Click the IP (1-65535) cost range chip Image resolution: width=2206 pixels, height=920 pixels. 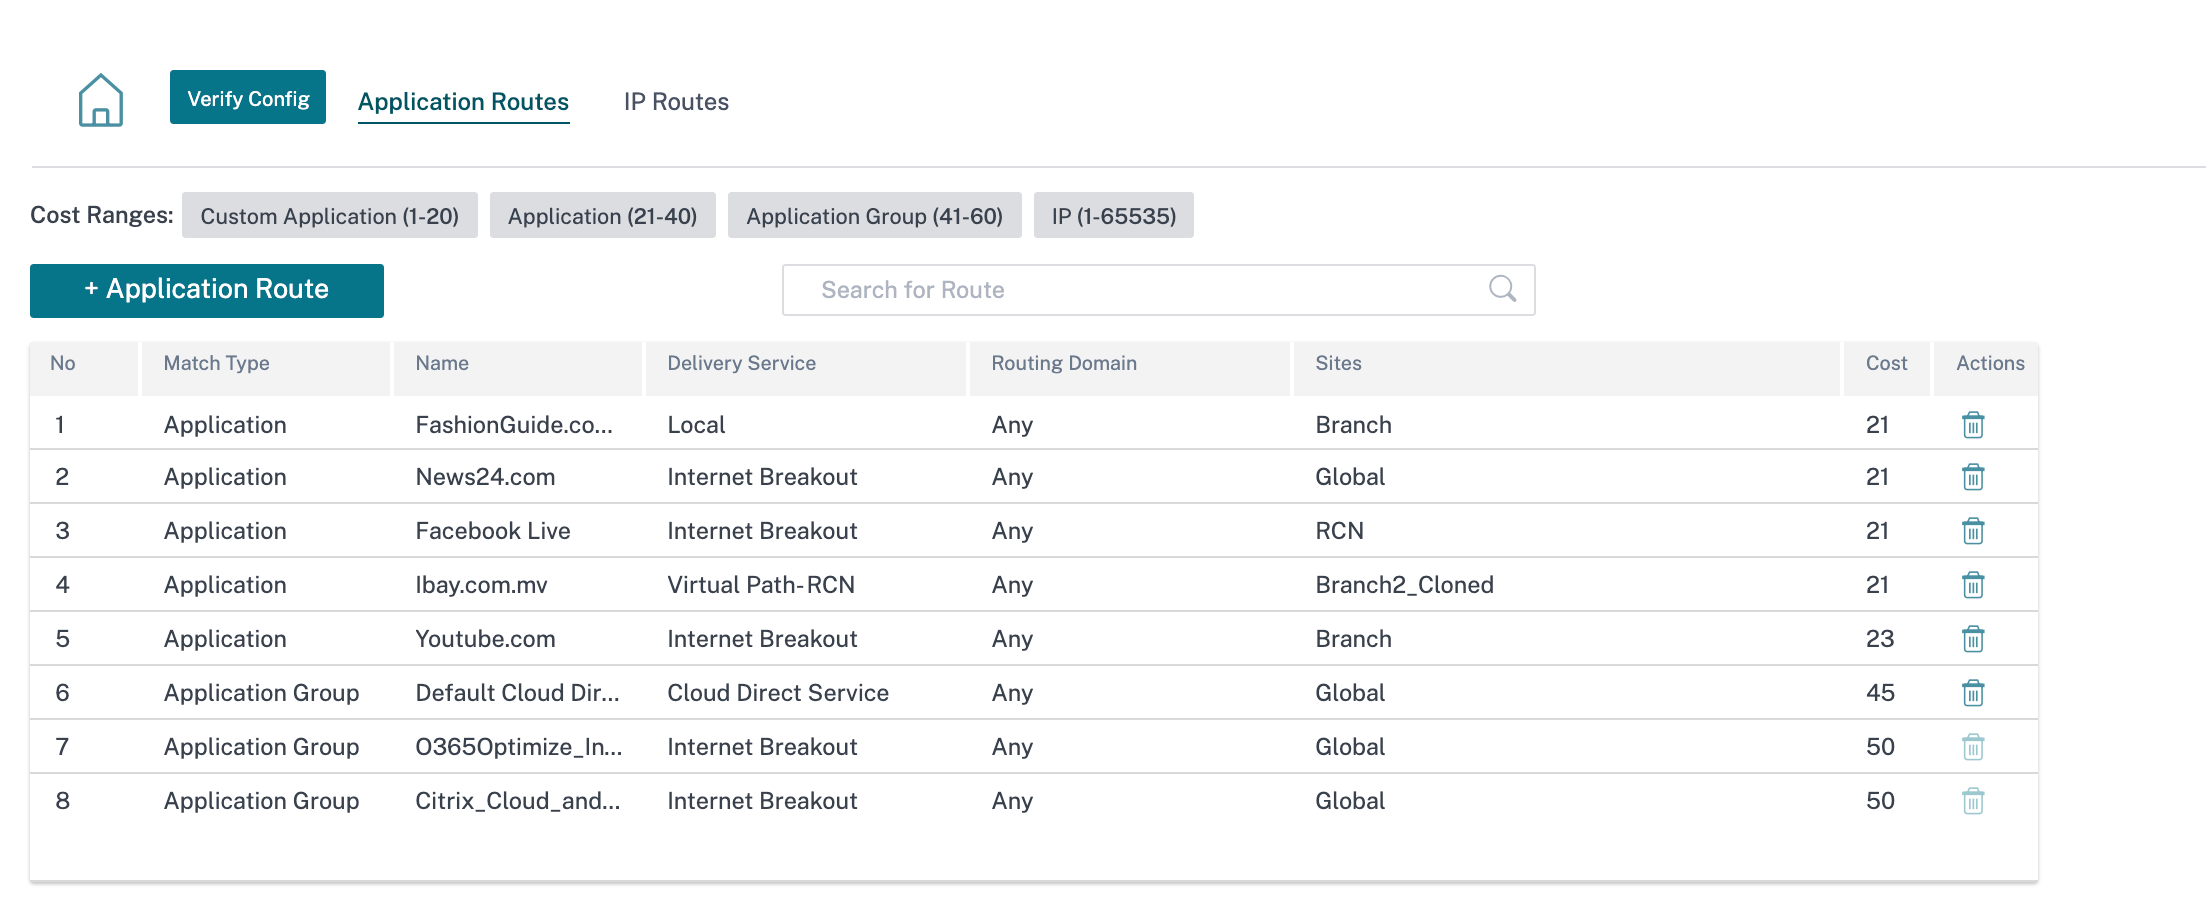point(1114,215)
